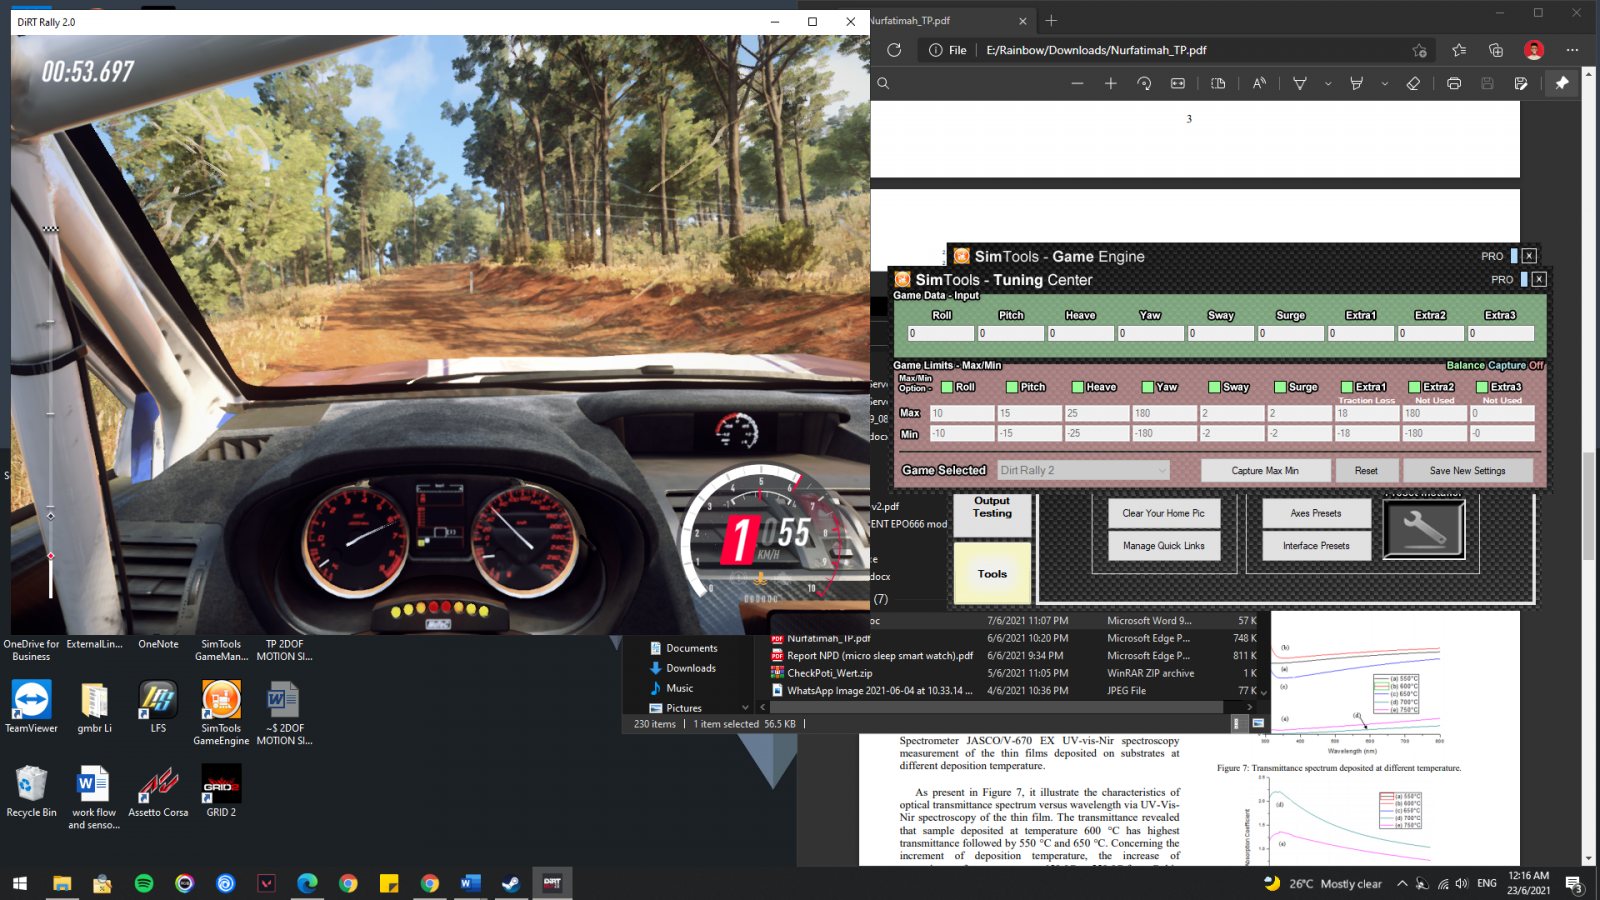Fit PDF to width
Image resolution: width=1600 pixels, height=900 pixels.
(x=1178, y=84)
